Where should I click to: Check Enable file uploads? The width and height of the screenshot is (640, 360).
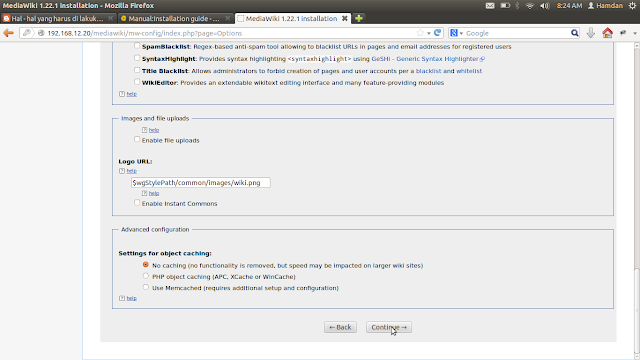pos(137,140)
